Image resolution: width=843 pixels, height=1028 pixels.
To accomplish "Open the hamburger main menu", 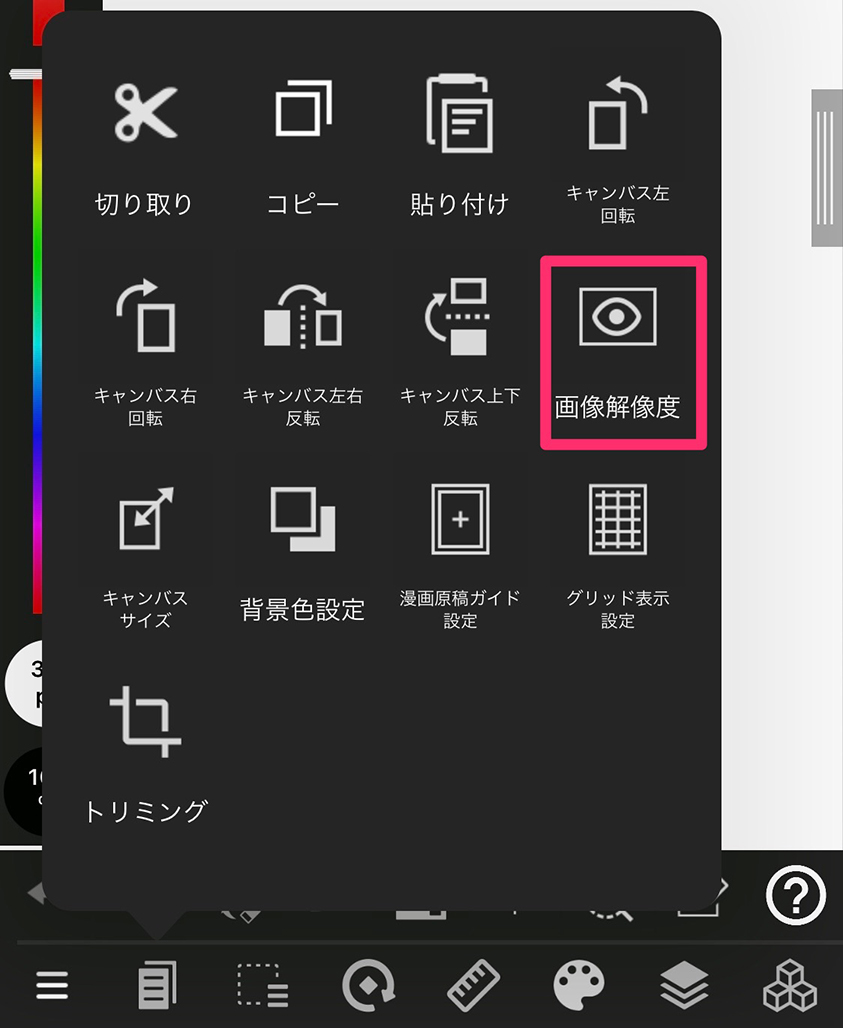I will point(52,985).
